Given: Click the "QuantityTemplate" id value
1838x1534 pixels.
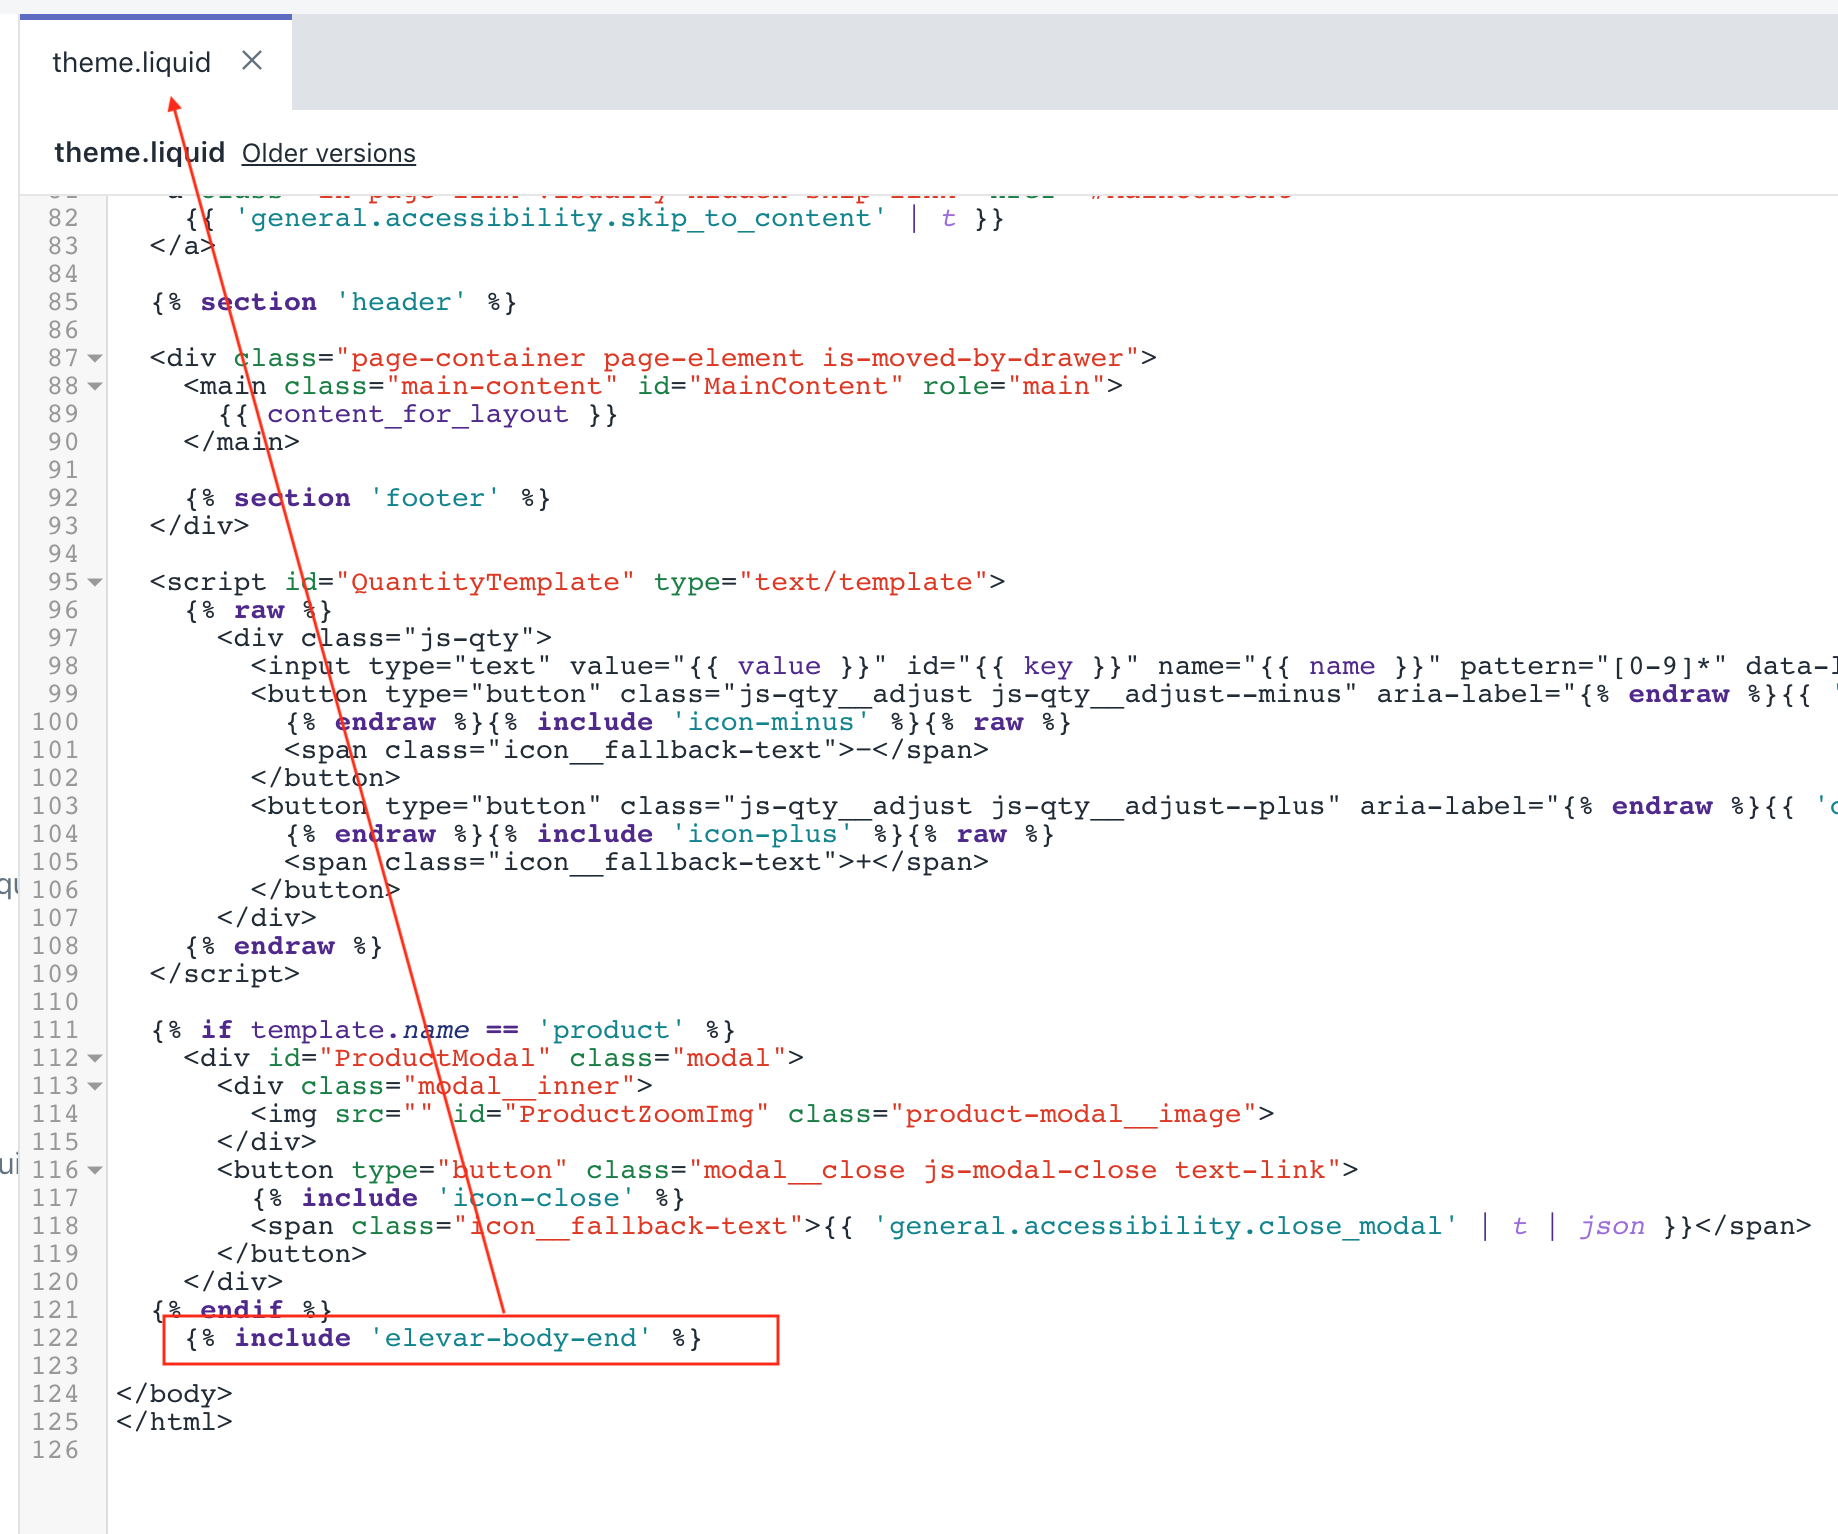Looking at the screenshot, I should pos(485,582).
